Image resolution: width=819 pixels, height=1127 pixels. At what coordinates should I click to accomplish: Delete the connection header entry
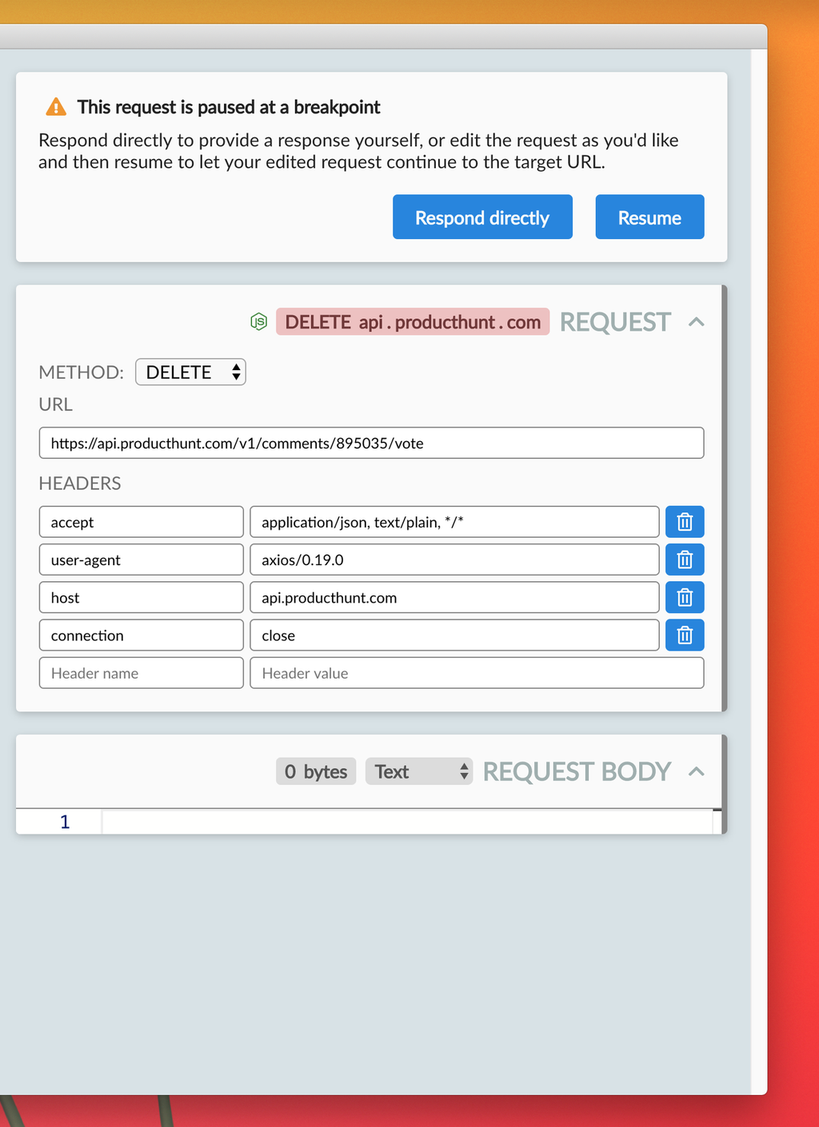point(684,635)
